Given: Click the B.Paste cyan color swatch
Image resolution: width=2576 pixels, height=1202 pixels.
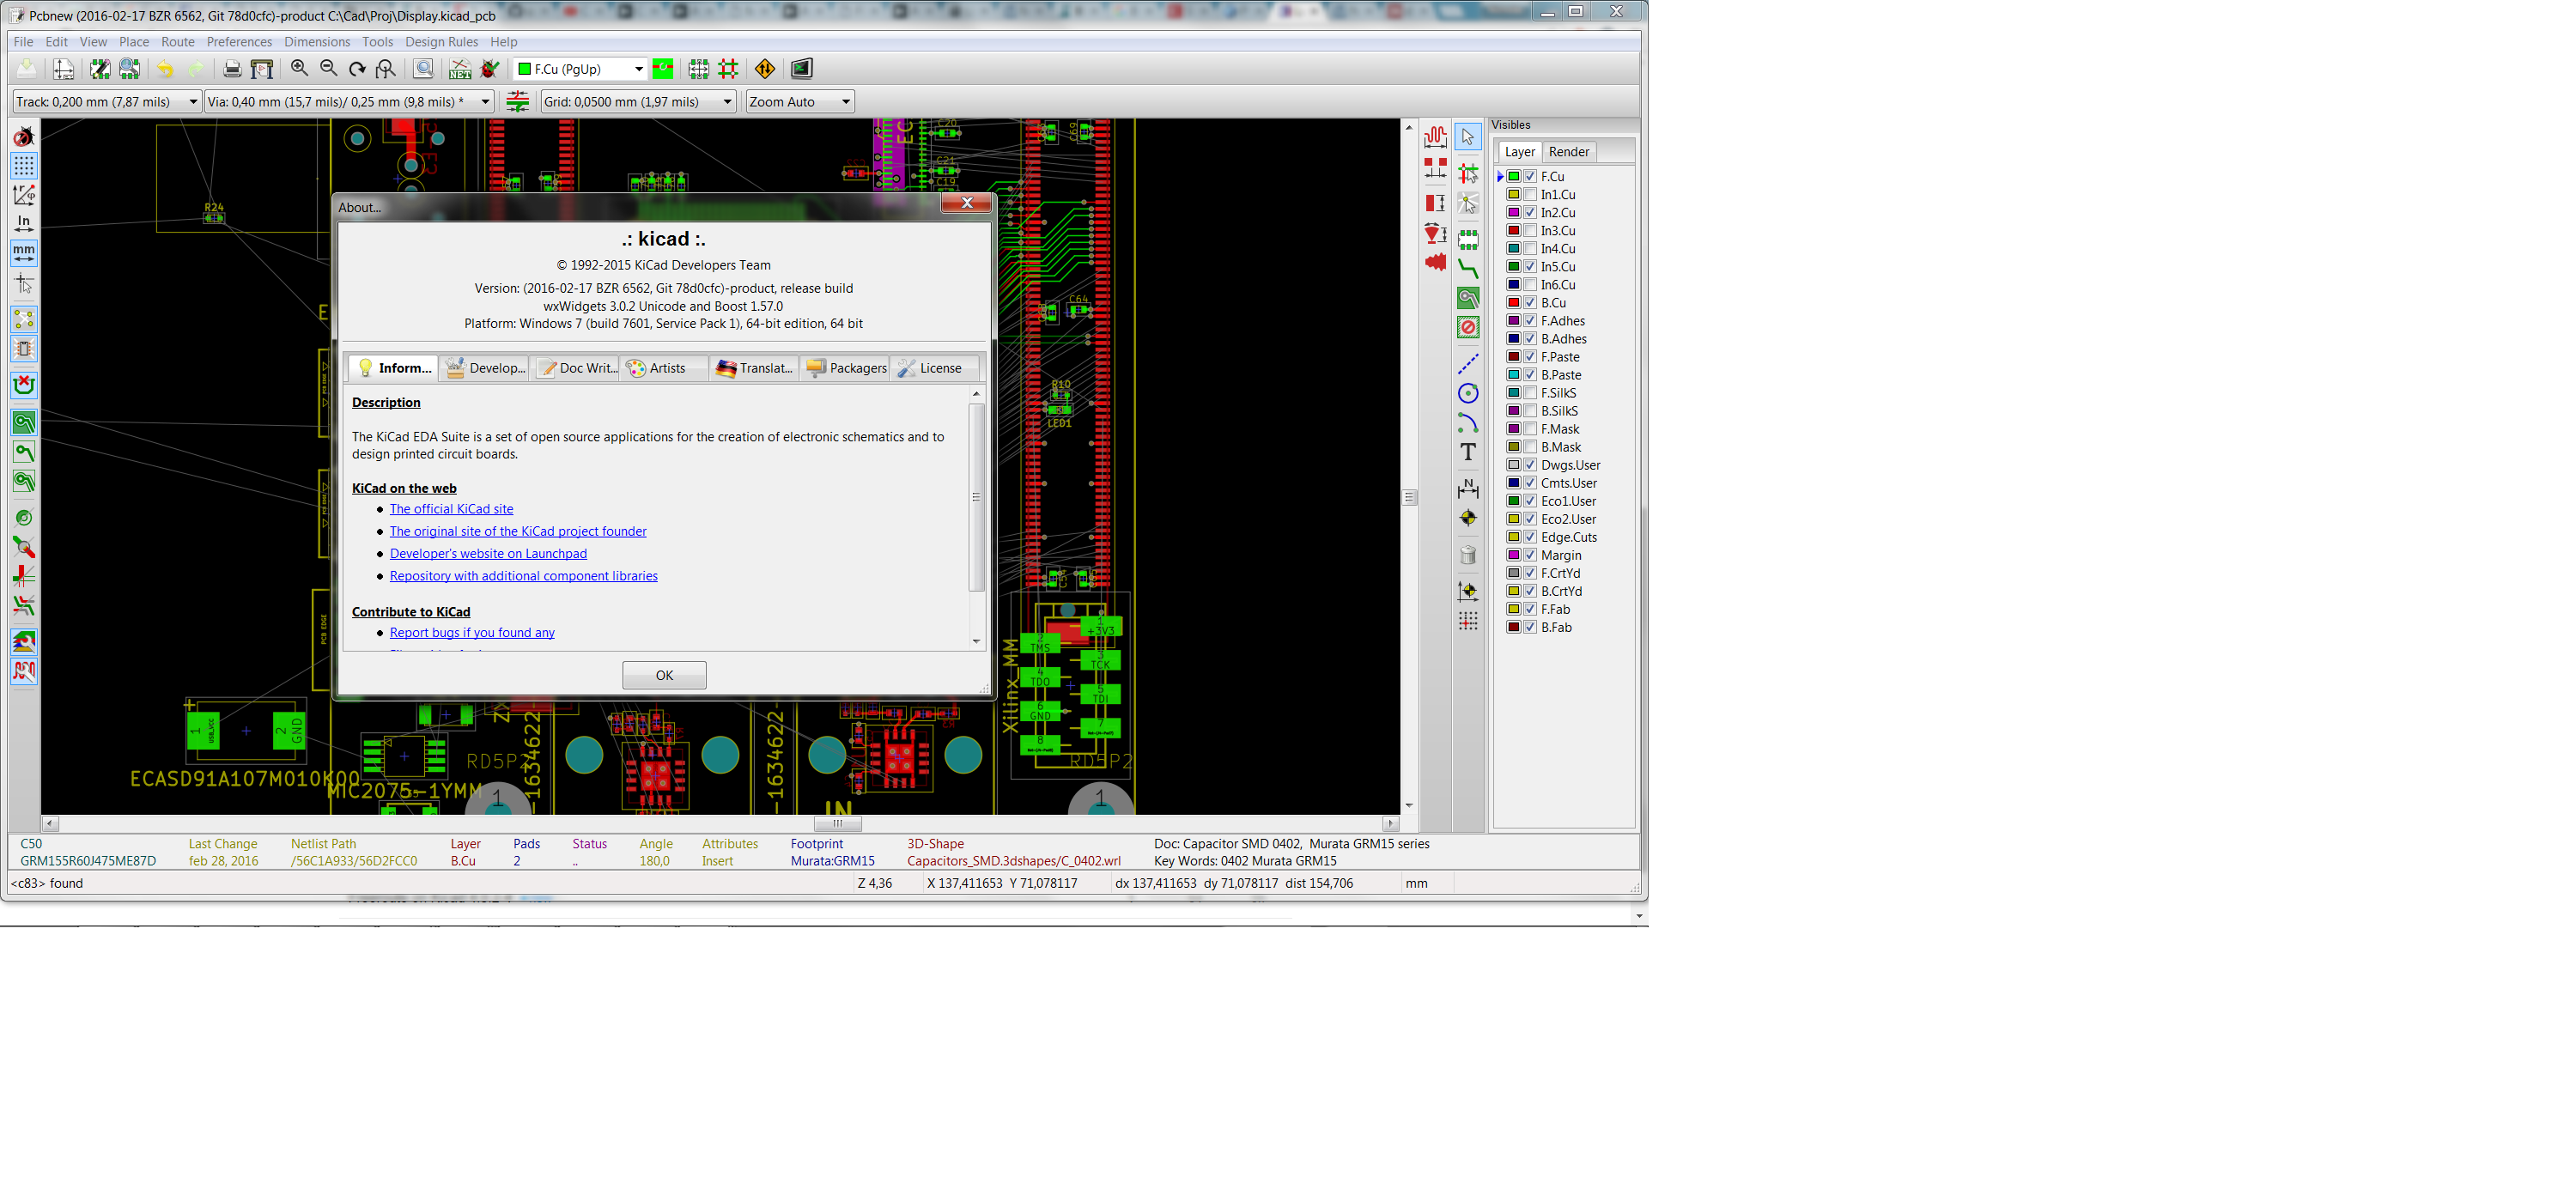Looking at the screenshot, I should (x=1514, y=375).
